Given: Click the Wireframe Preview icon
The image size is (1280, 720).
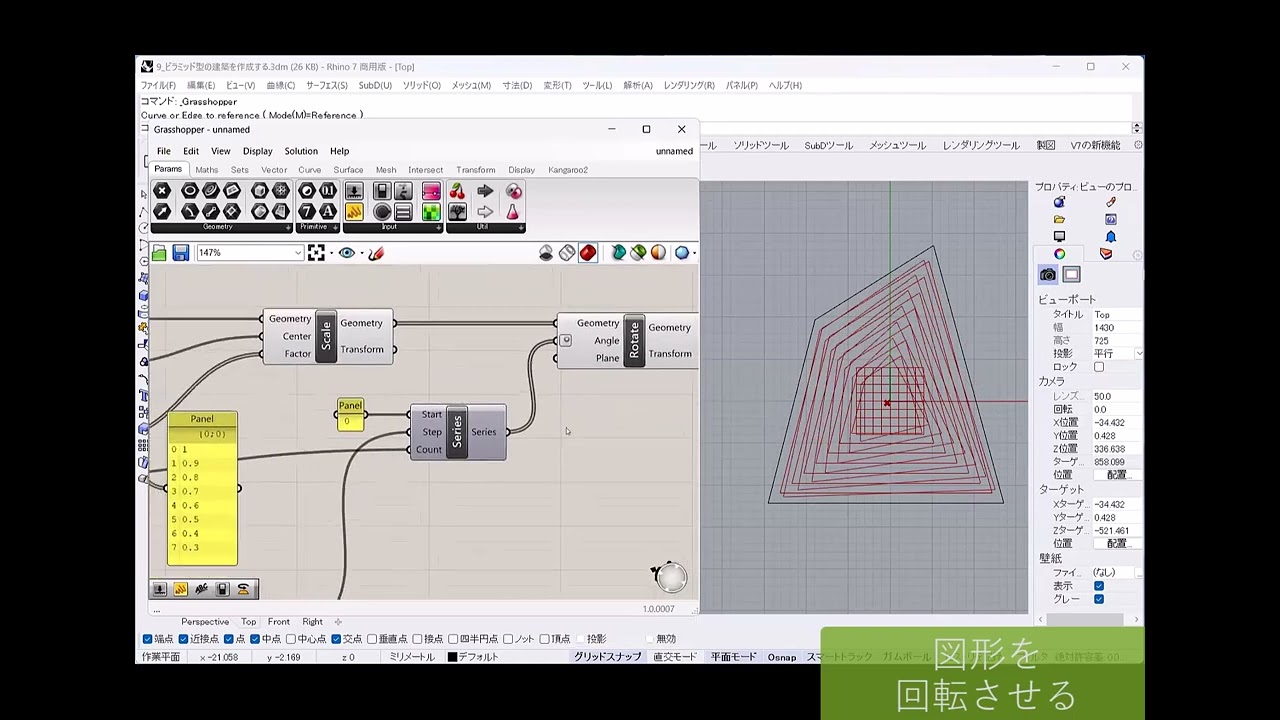Looking at the screenshot, I should click(x=567, y=253).
